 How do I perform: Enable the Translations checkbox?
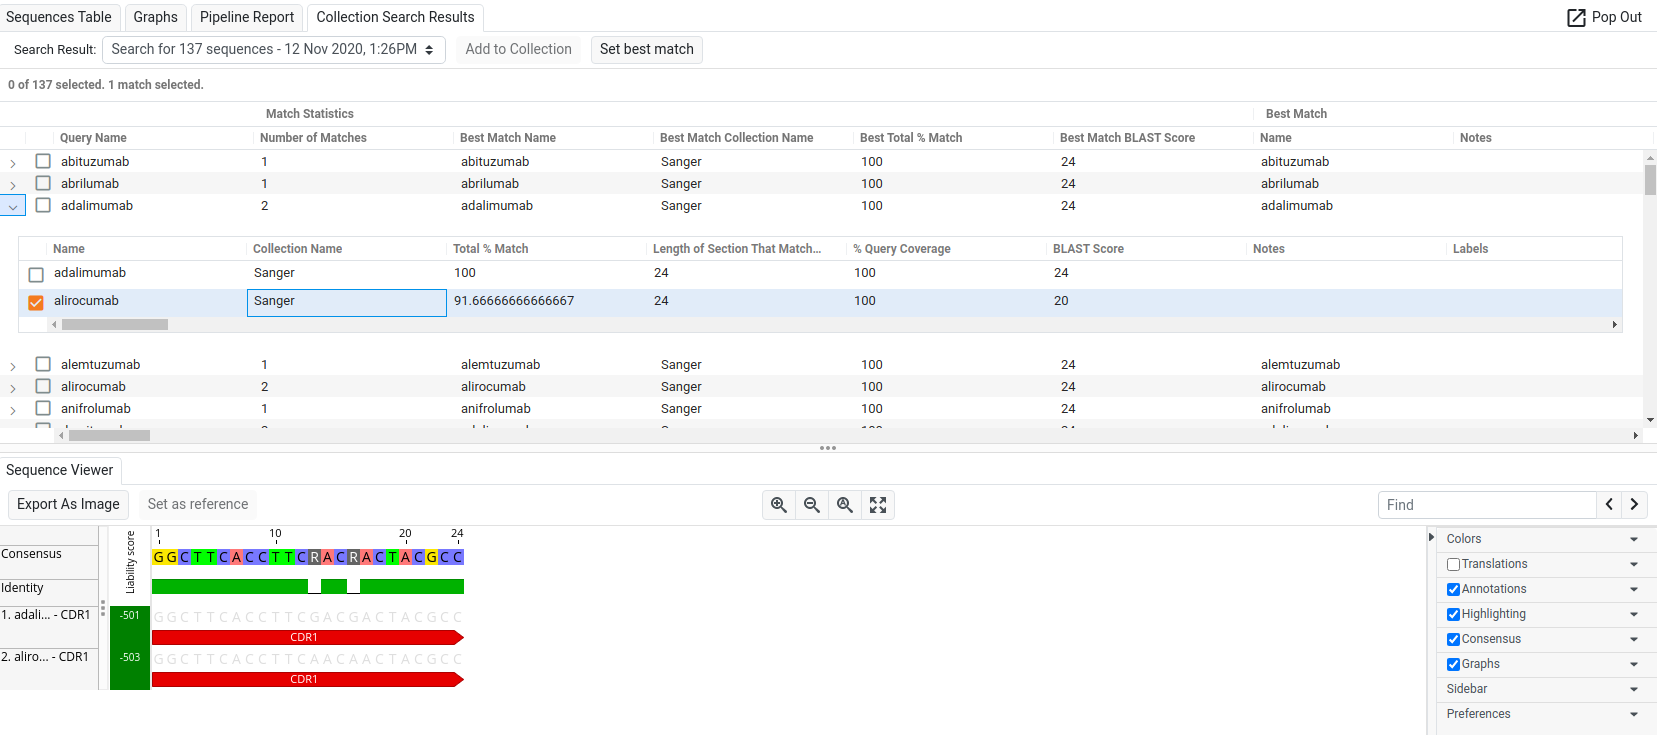click(x=1454, y=564)
